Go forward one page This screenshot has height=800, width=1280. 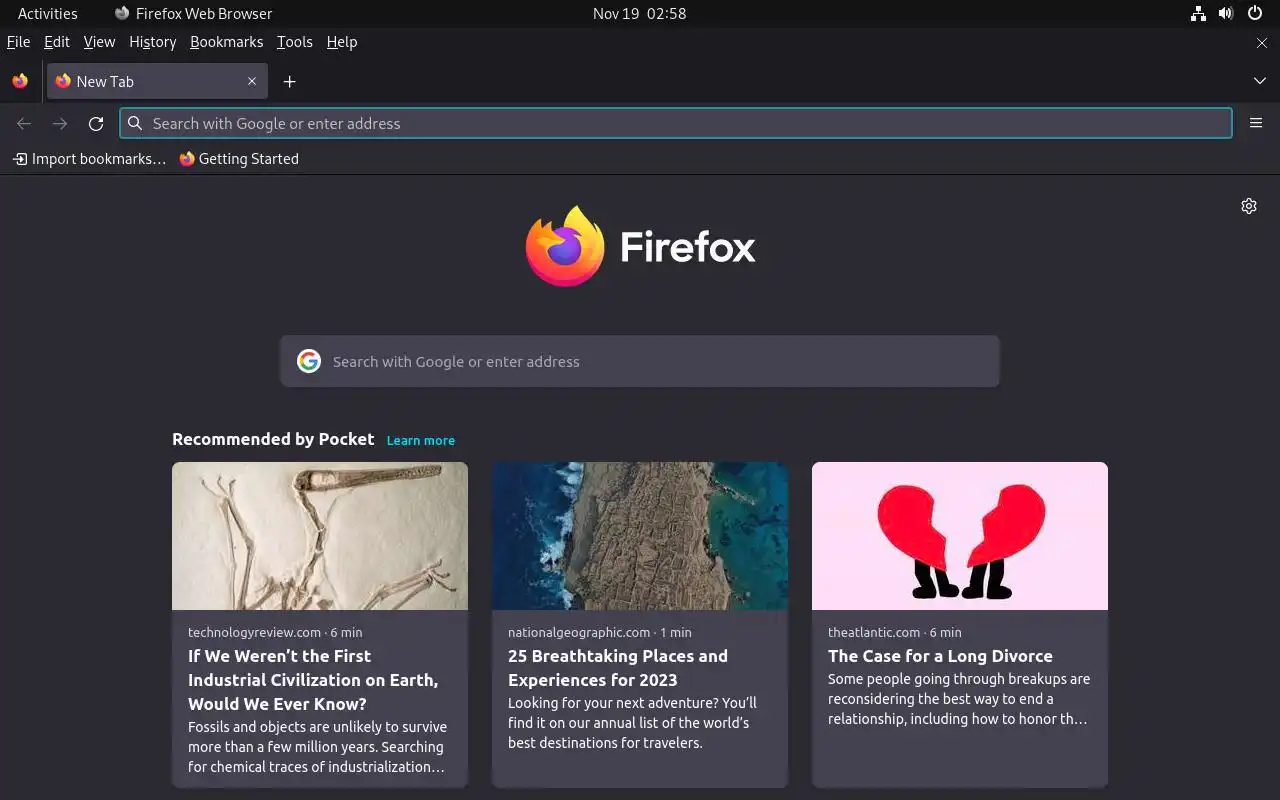(x=60, y=124)
